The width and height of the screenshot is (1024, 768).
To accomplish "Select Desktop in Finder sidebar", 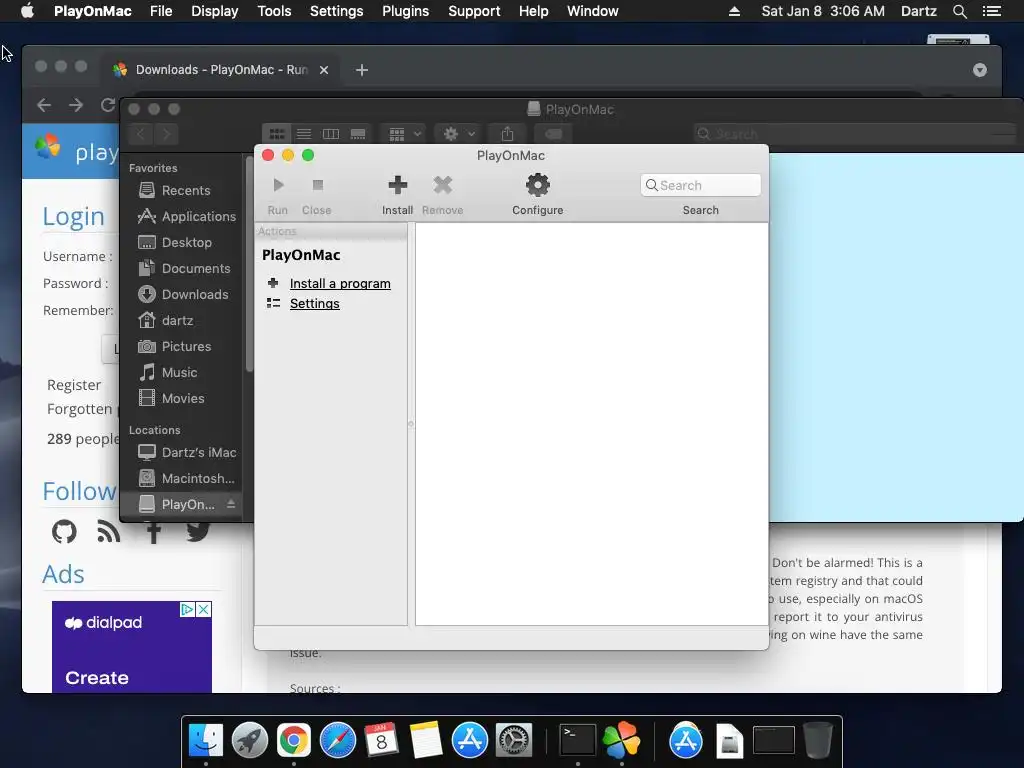I will 174,242.
